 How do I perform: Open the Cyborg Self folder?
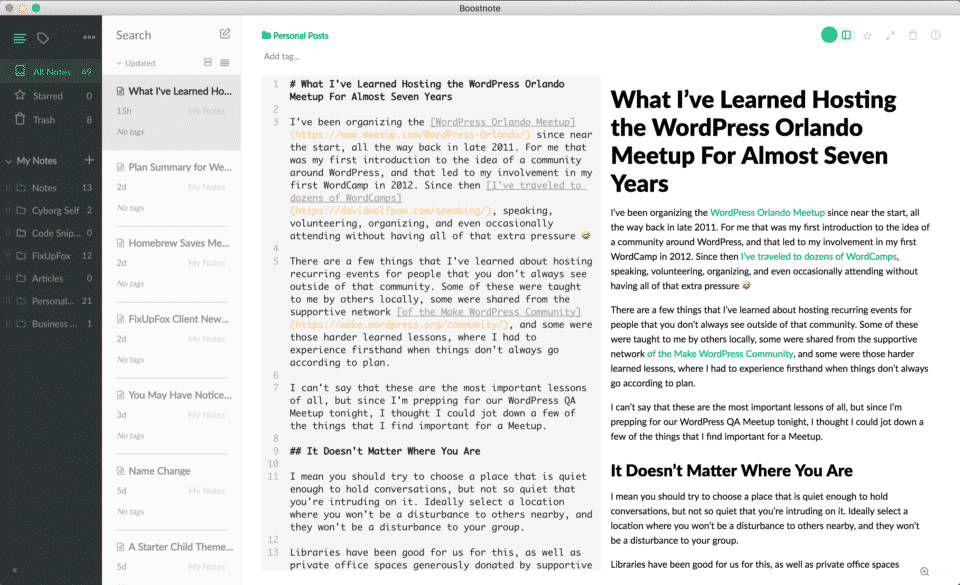coord(51,211)
